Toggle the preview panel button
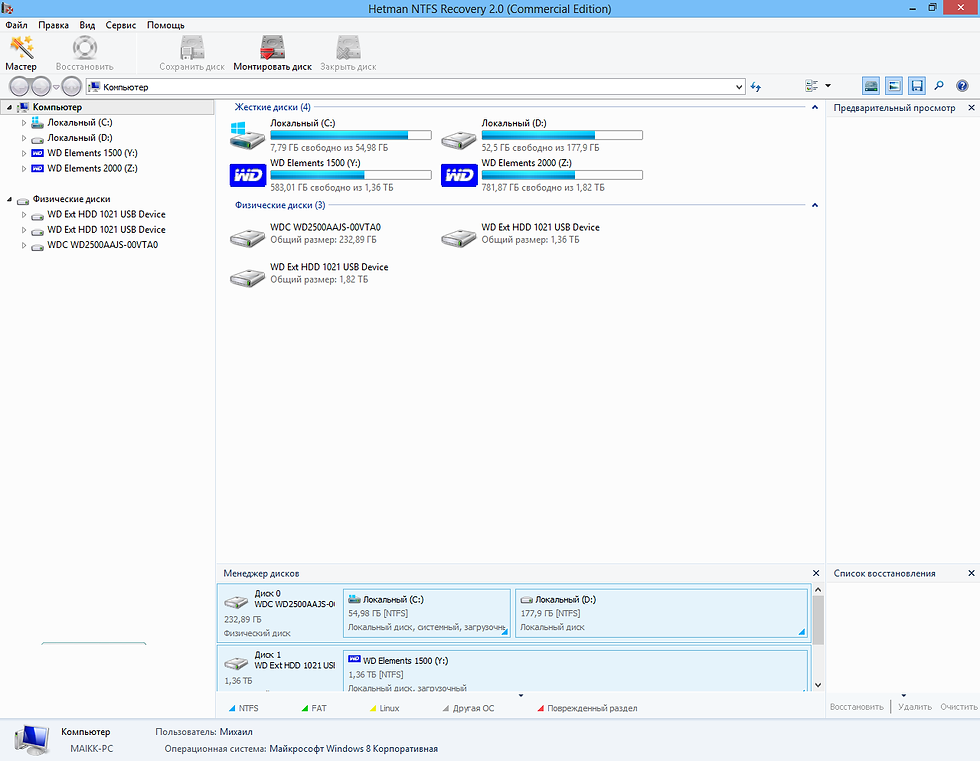Screen dimensions: 980x761 [x=894, y=86]
